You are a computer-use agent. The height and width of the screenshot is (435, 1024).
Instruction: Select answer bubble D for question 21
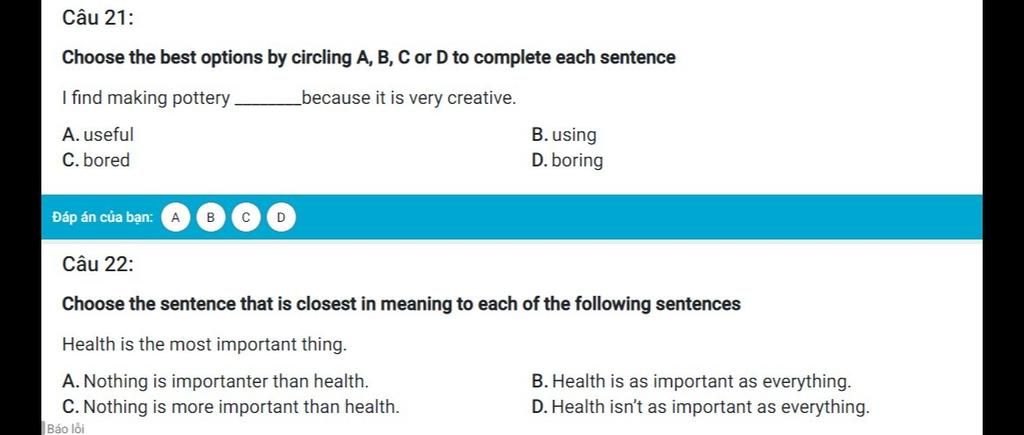tap(281, 218)
